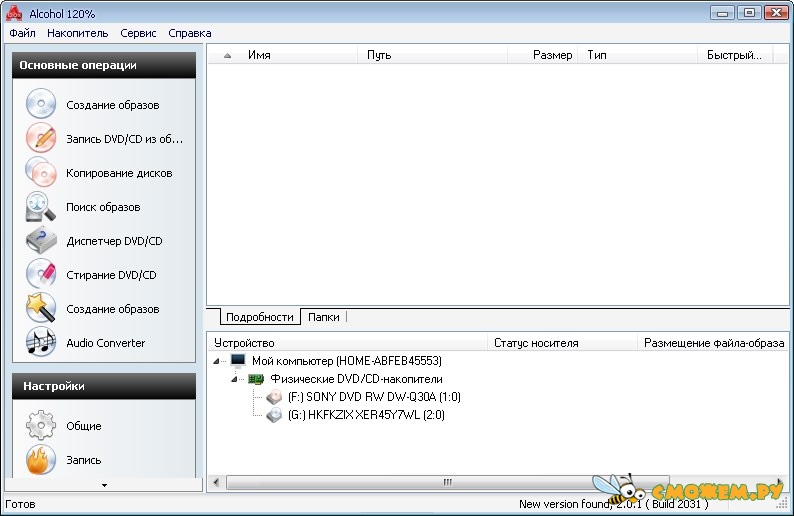Expand sidebar with bottom down arrow
The height and width of the screenshot is (516, 794).
[x=104, y=485]
